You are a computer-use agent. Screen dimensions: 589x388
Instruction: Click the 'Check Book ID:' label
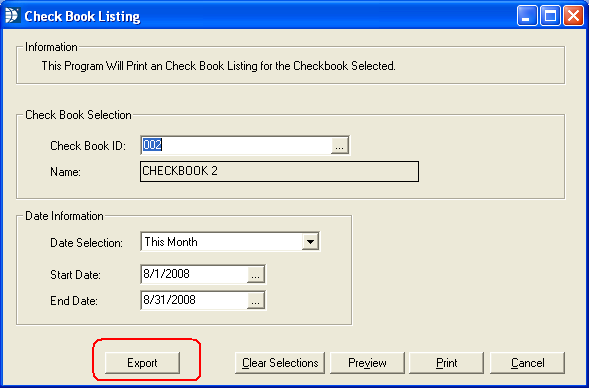click(x=88, y=146)
